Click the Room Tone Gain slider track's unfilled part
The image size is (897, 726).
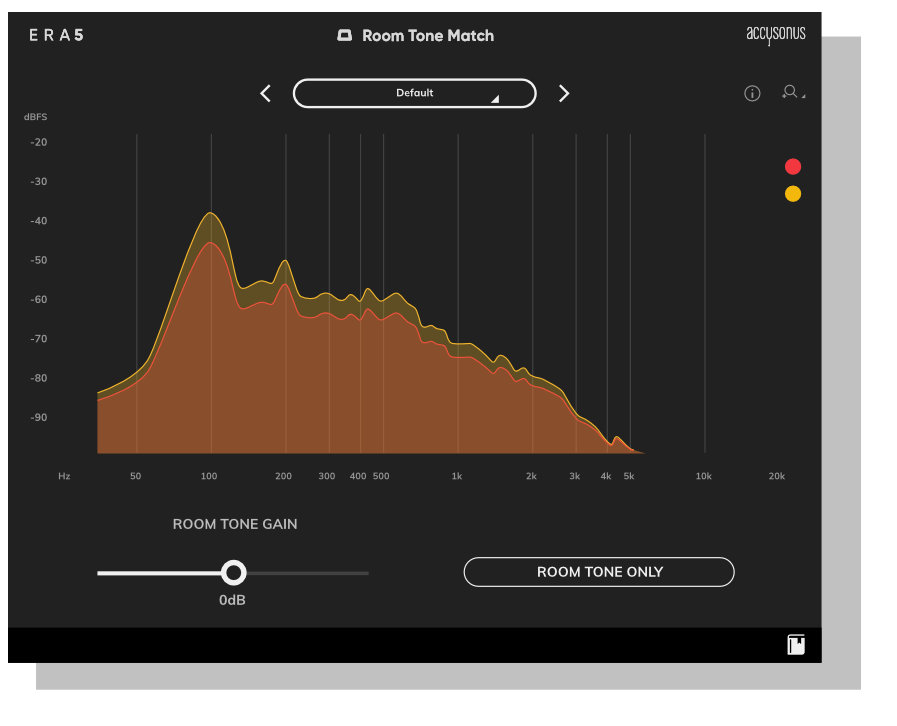point(308,573)
